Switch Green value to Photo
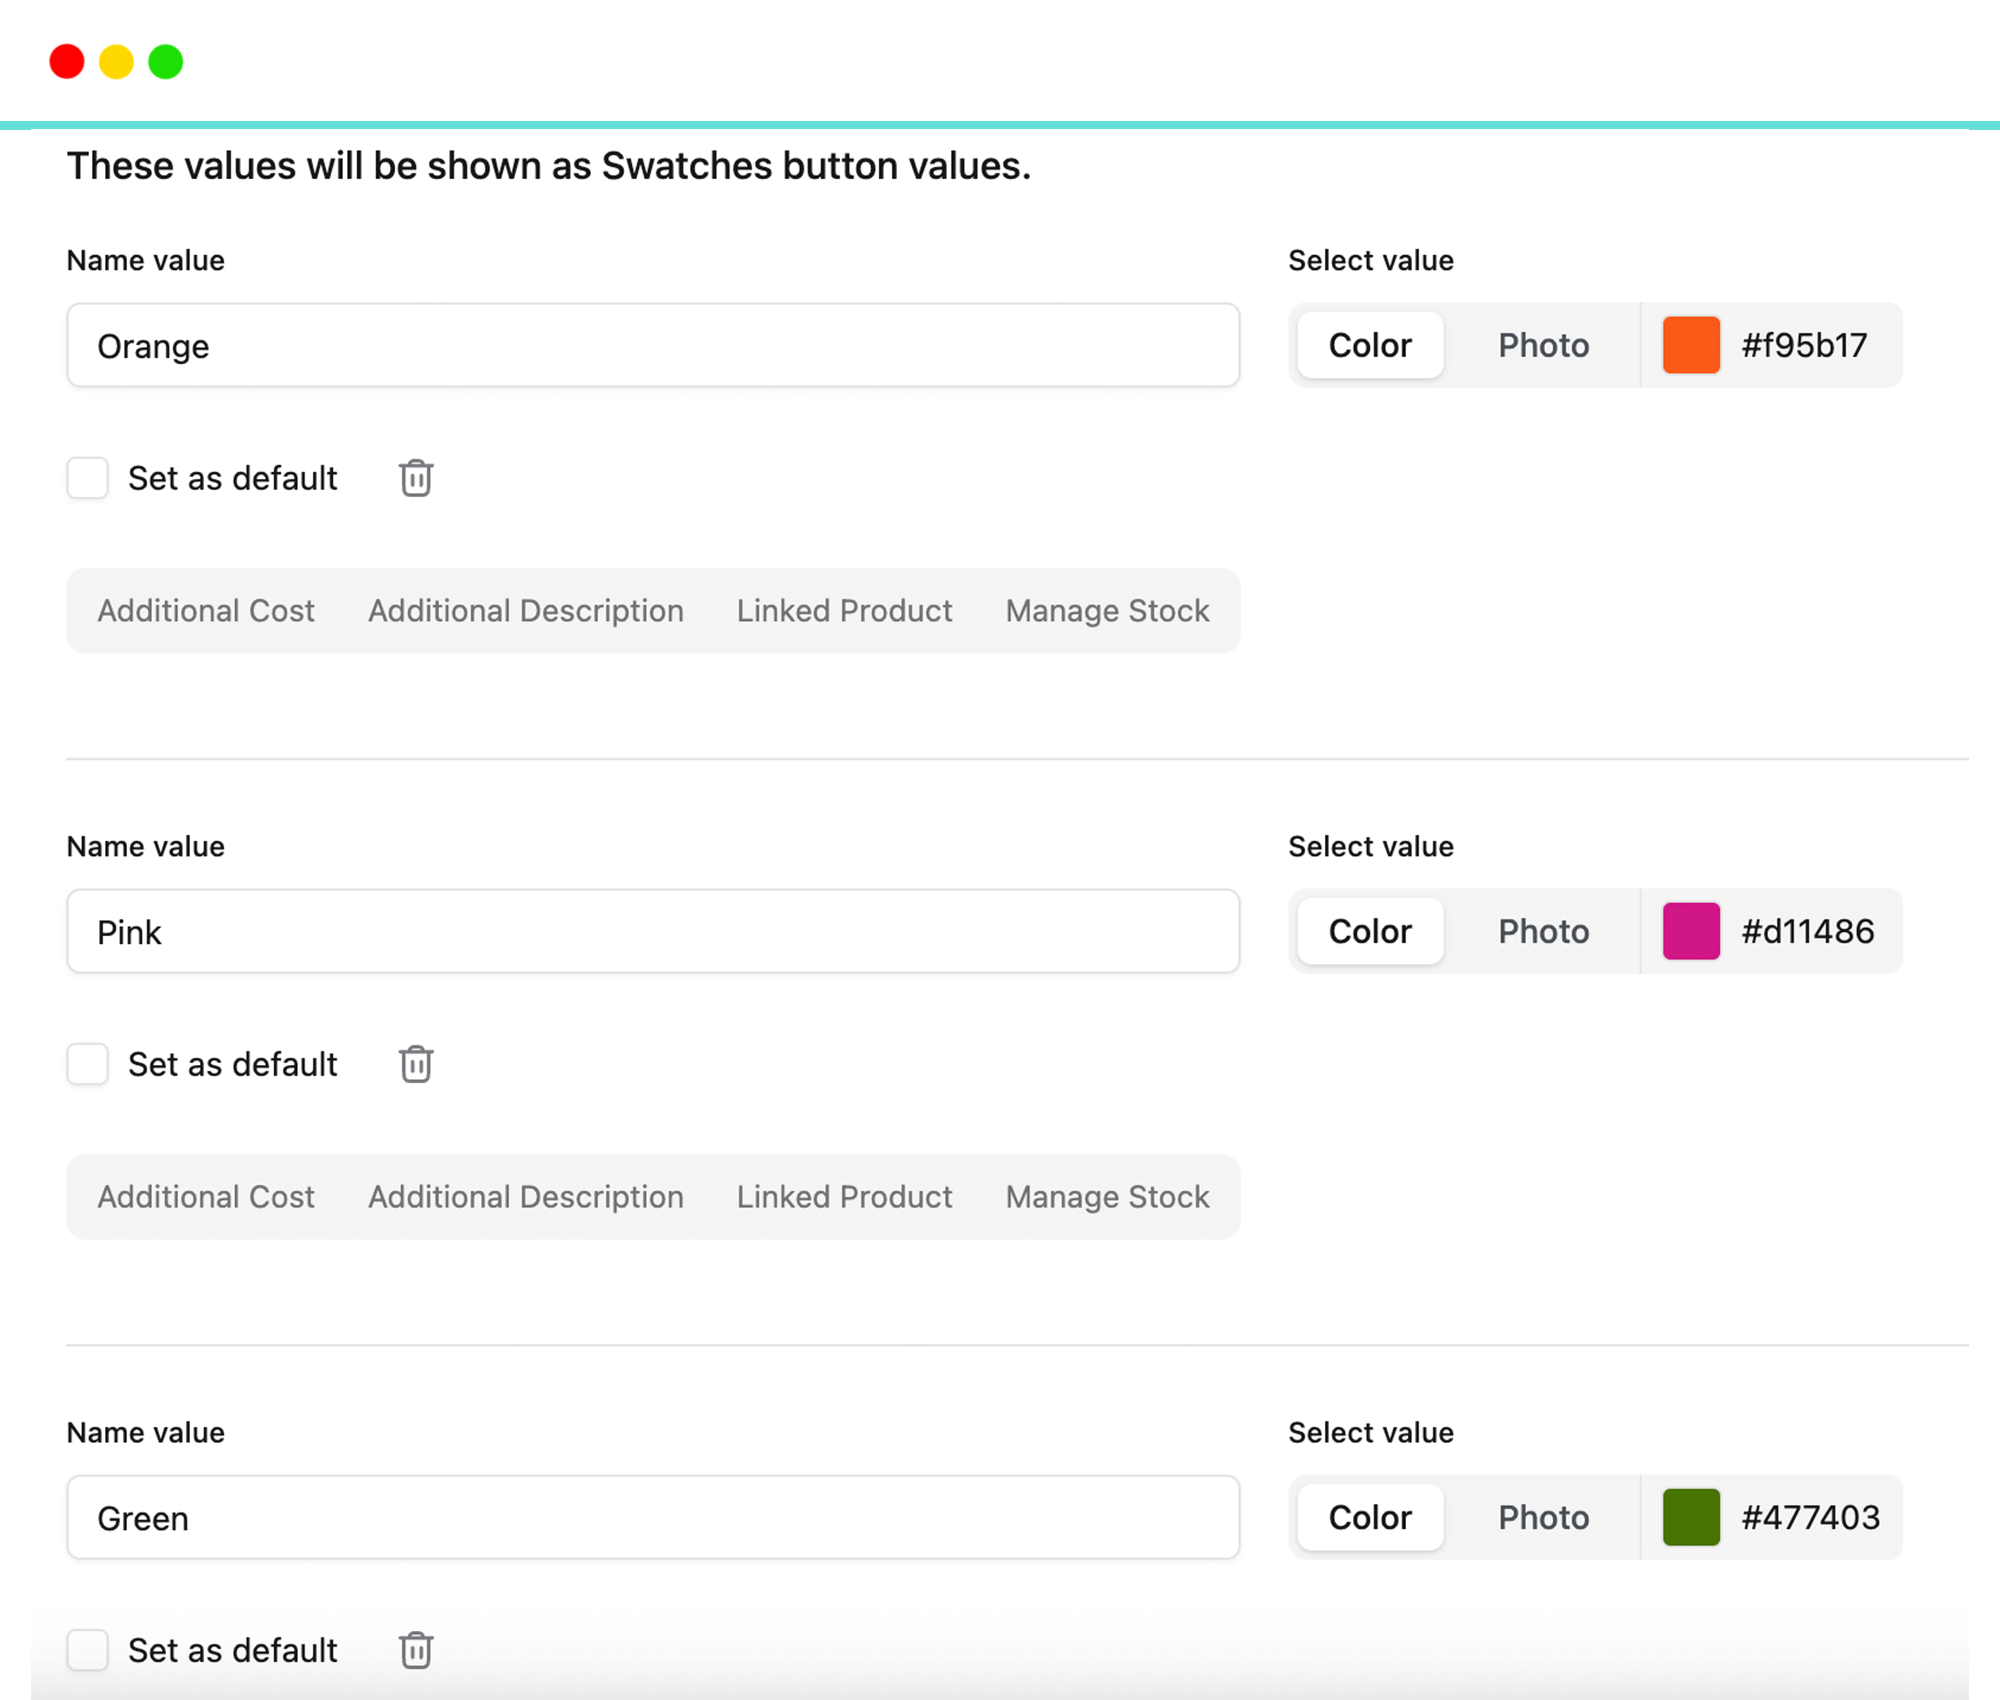Image resolution: width=2000 pixels, height=1700 pixels. tap(1543, 1517)
